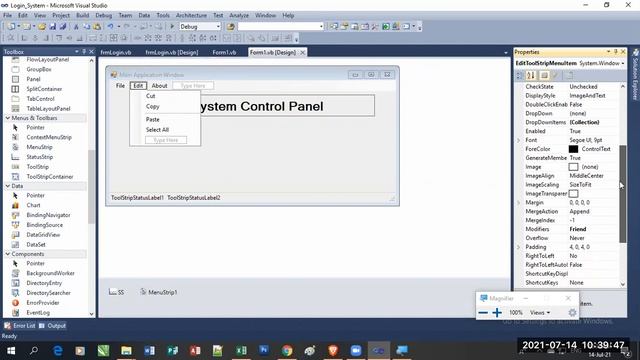Screen dimensions: 640x360
Task: Open the Architecture menu
Action: (x=191, y=15)
